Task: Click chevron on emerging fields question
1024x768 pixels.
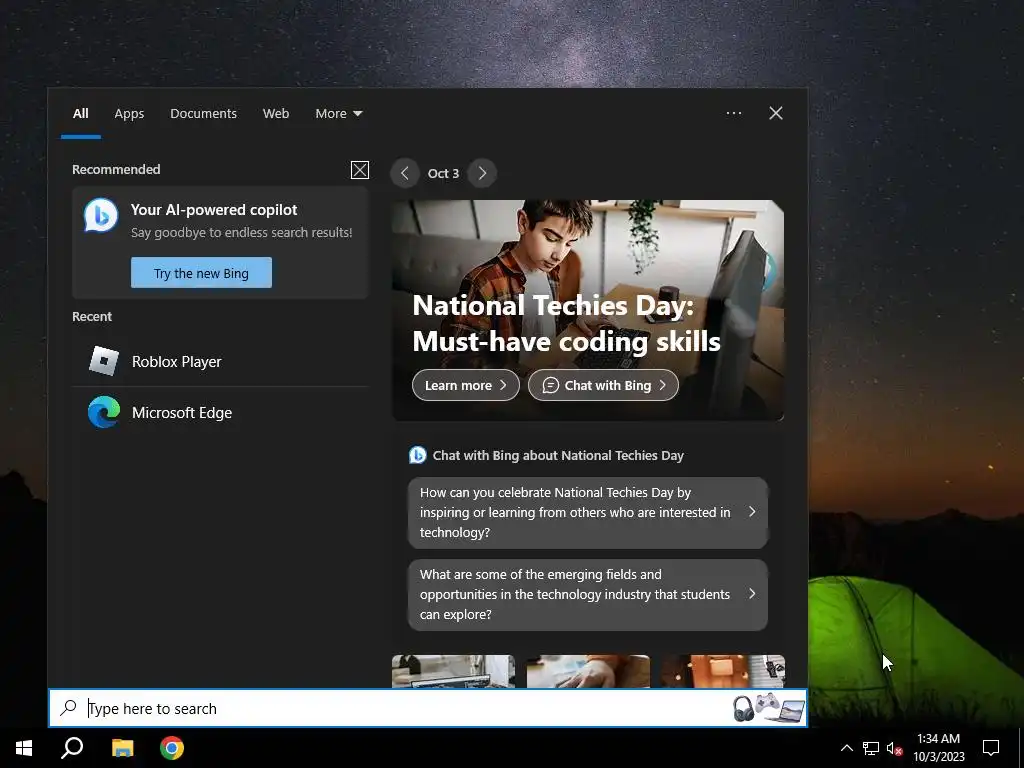Action: 752,594
